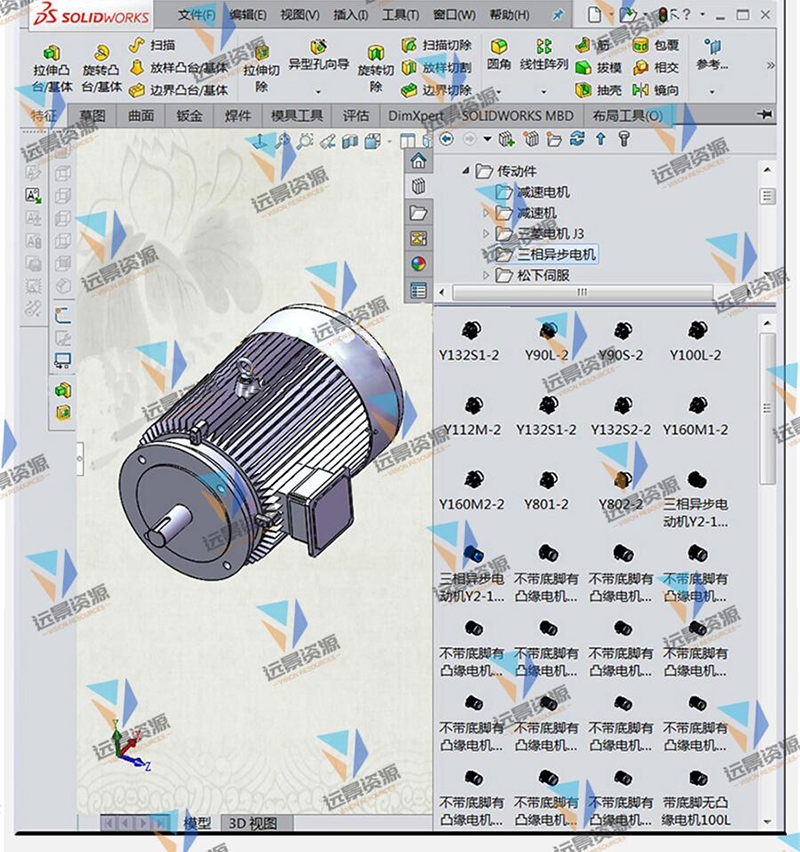The image size is (800, 852).
Task: Select the 筋 rib tool
Action: (x=592, y=45)
